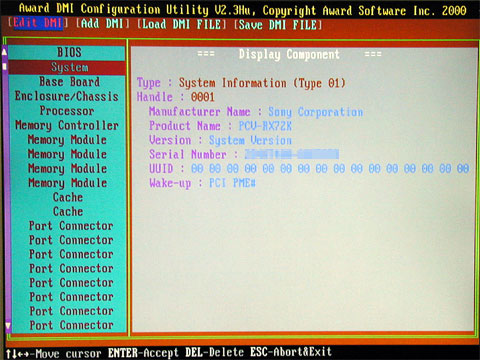Click the ENTER-Accept hint
Viewport: 480px width, 360px height.
143,353
